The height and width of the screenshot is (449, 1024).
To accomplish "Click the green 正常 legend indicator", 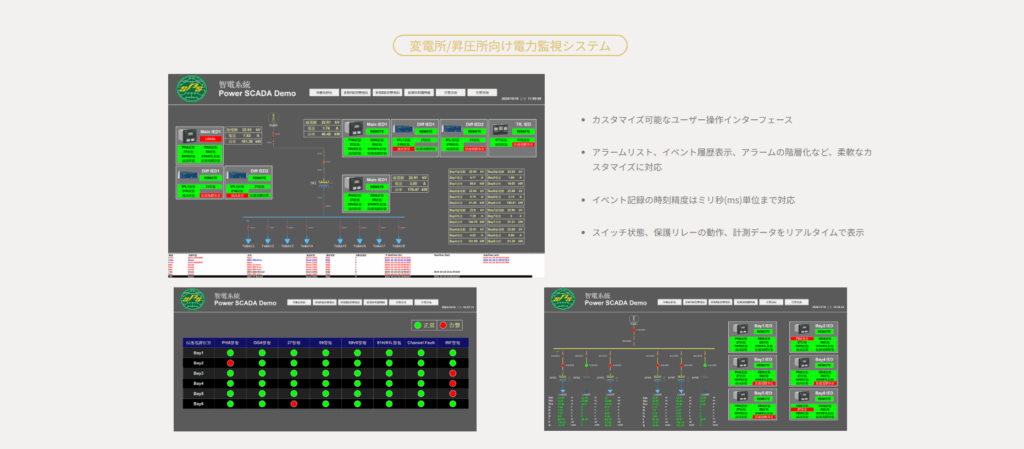I will tap(418, 326).
